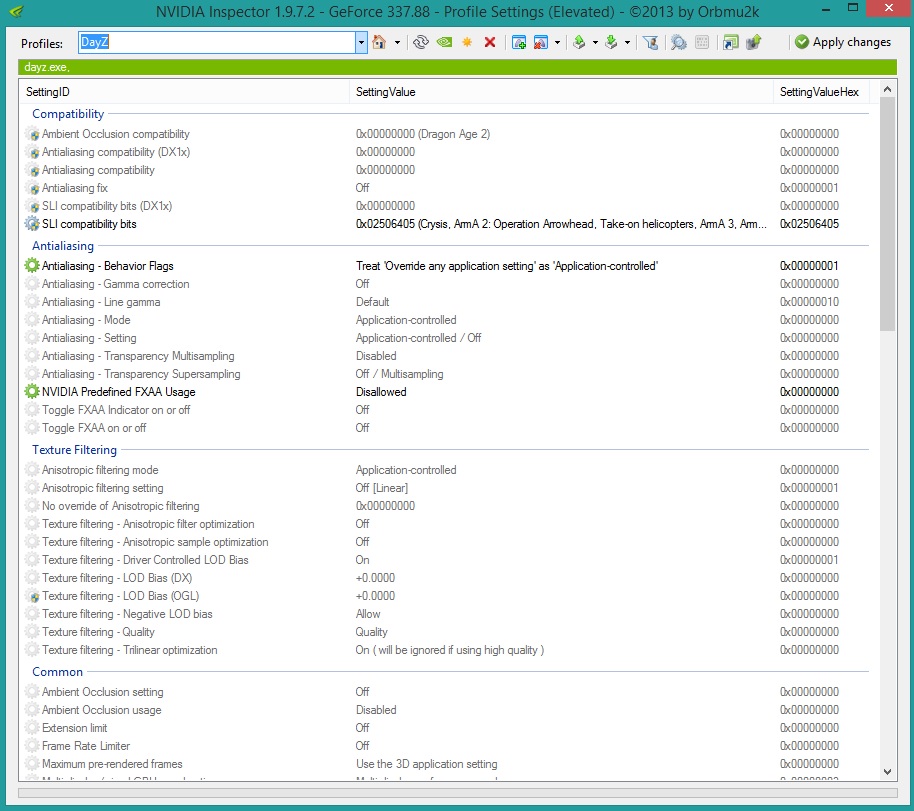
Task: Click SLI compatibility bits value 0x02506405 (Crysis...)
Action: 561,224
